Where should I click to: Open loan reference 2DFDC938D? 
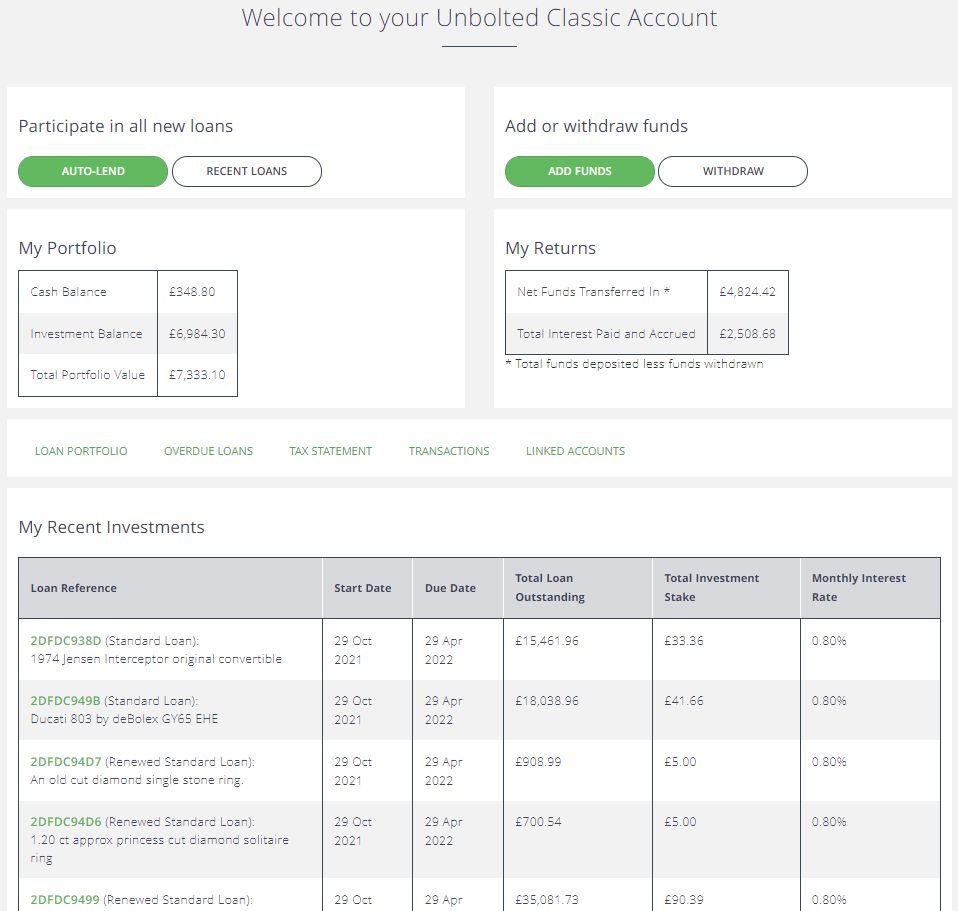[x=66, y=640]
